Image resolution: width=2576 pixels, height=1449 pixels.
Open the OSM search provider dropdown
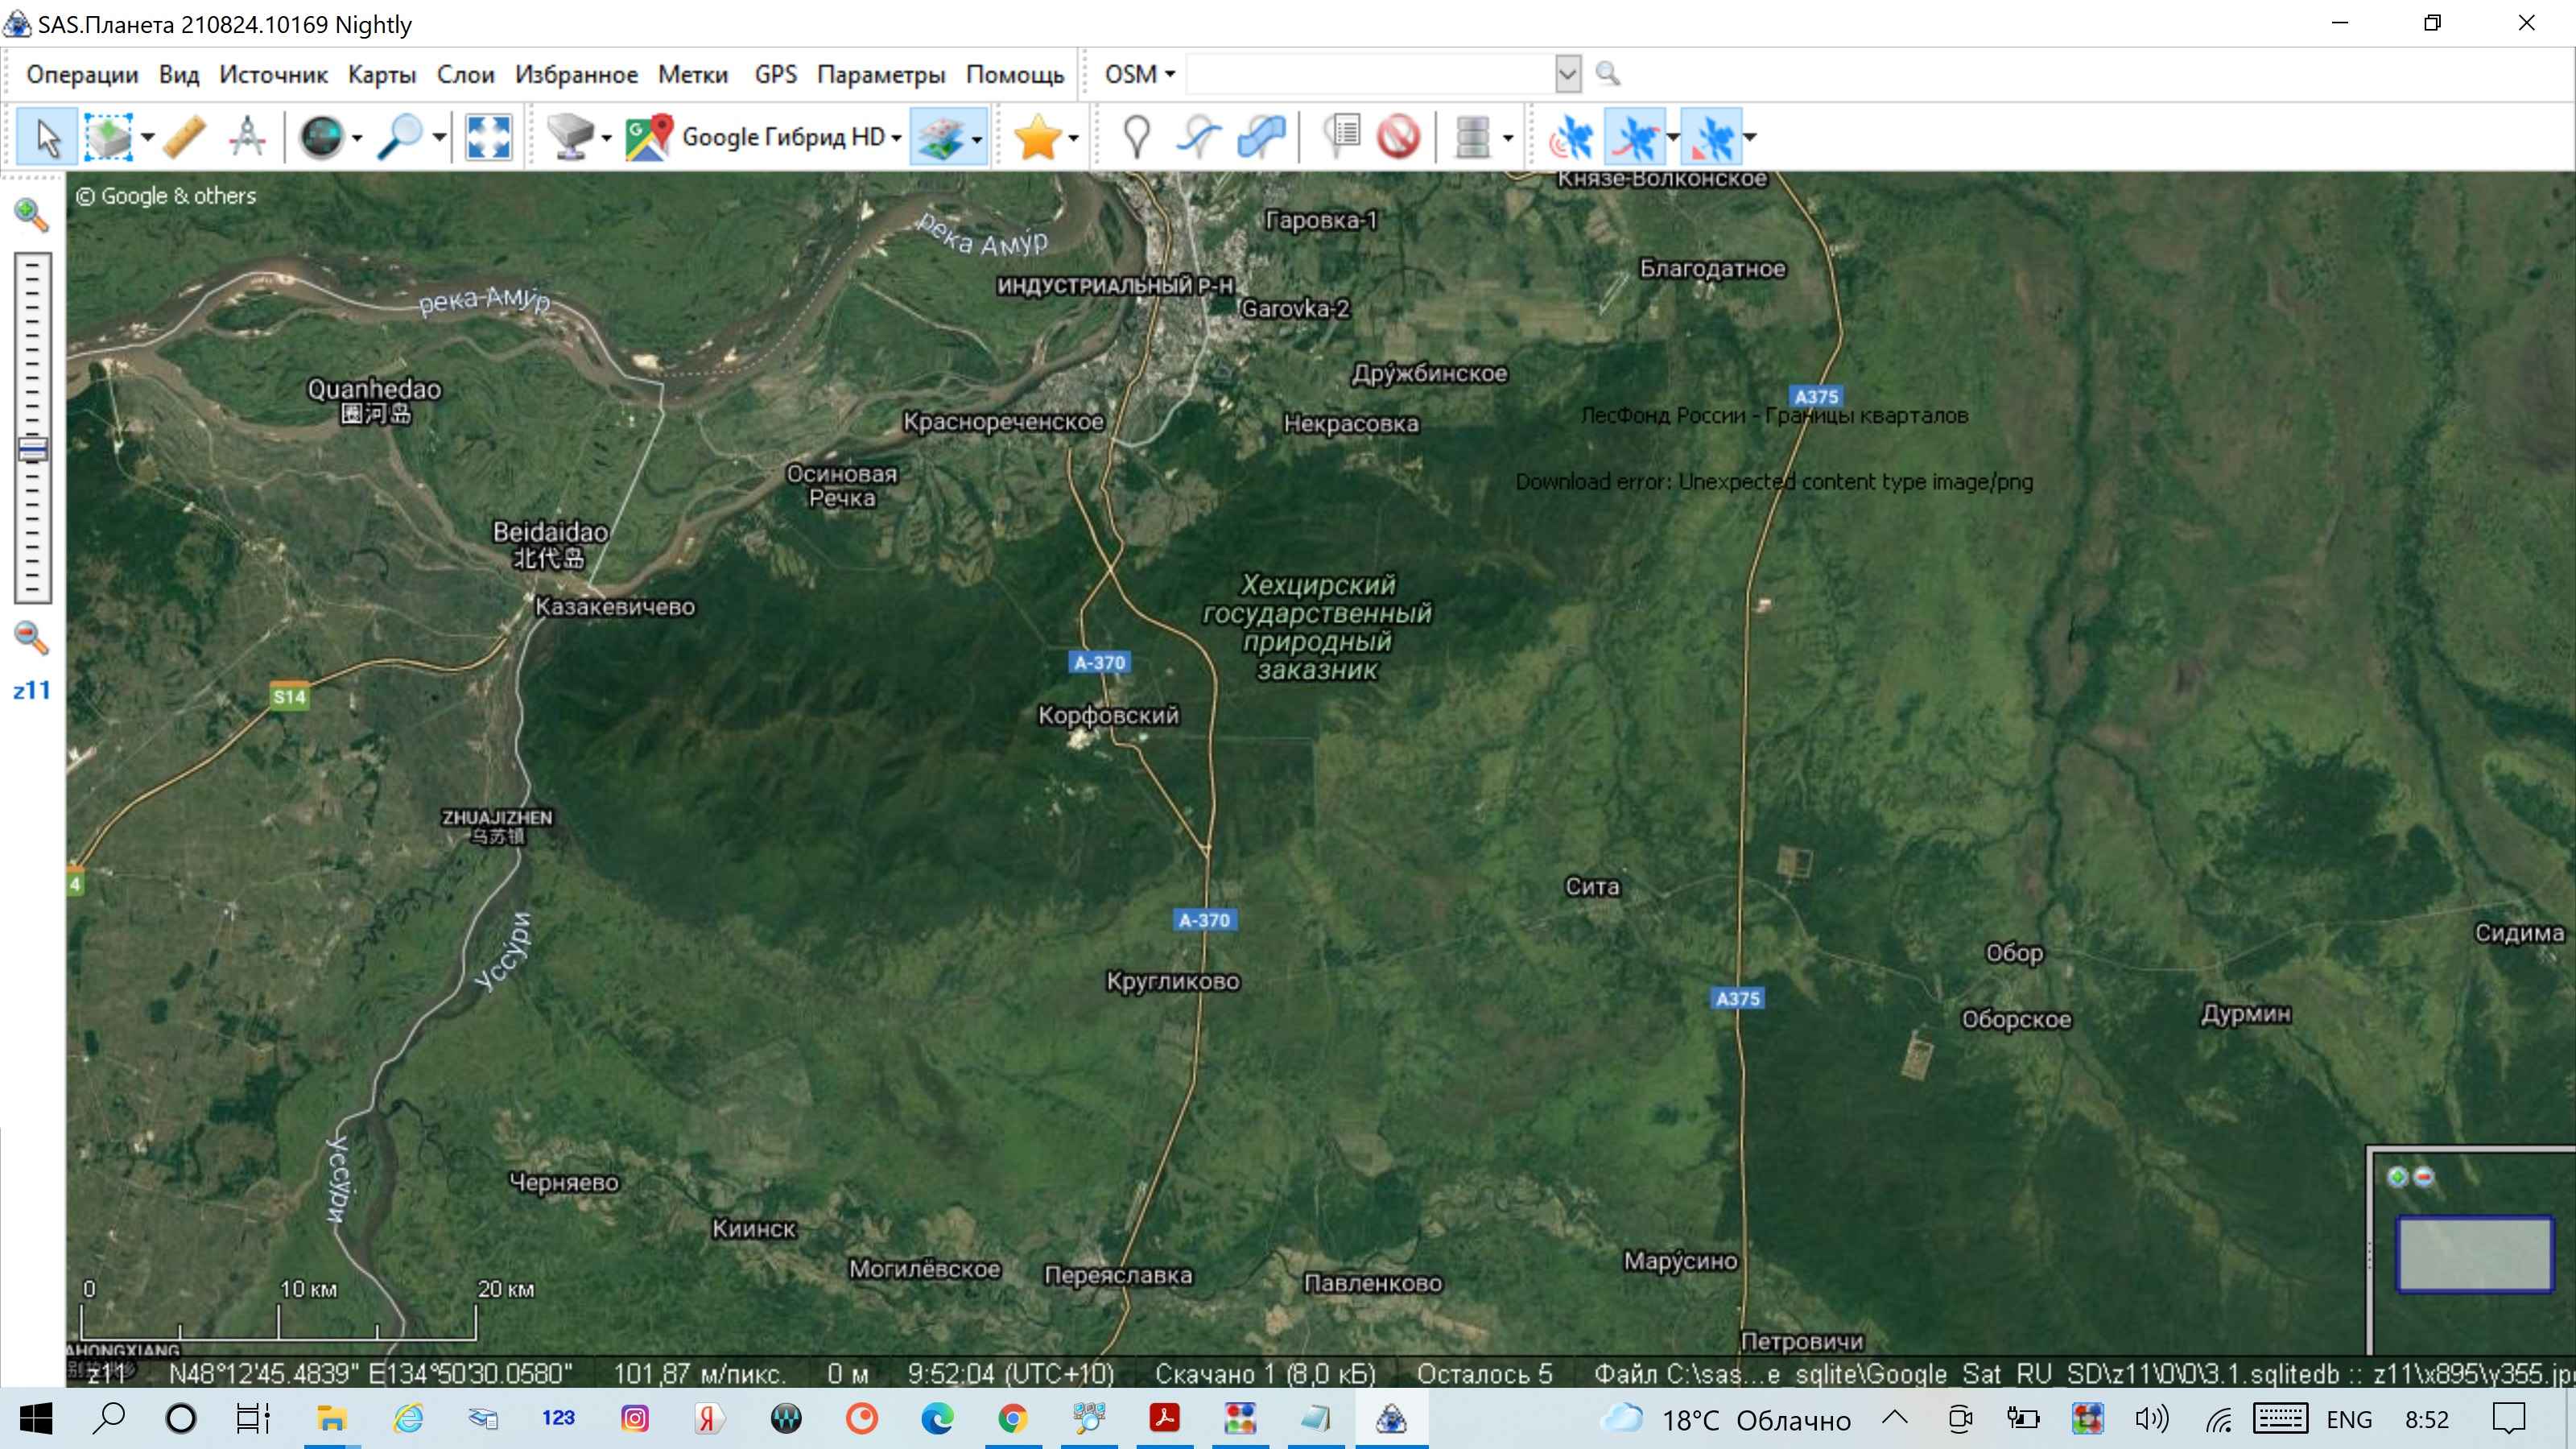coord(1139,75)
